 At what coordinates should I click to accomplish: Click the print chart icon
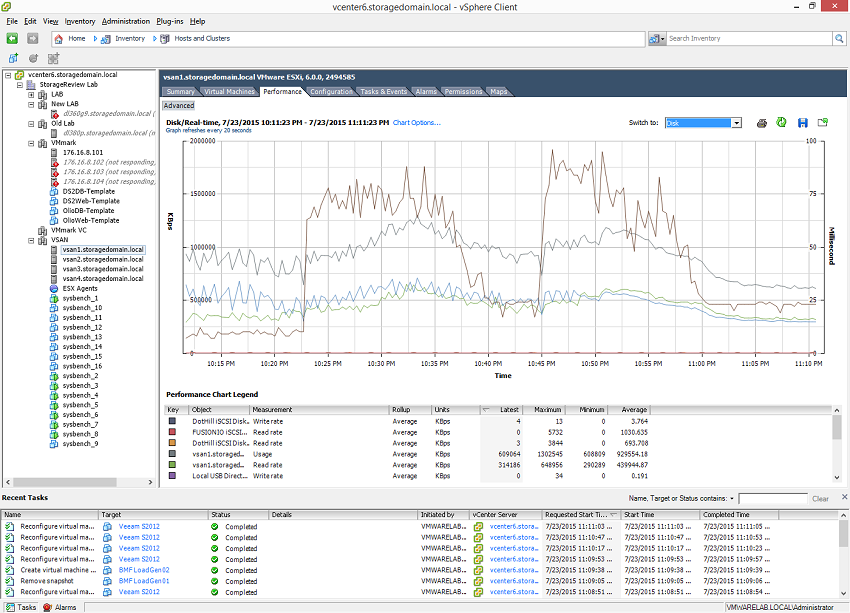[x=762, y=123]
